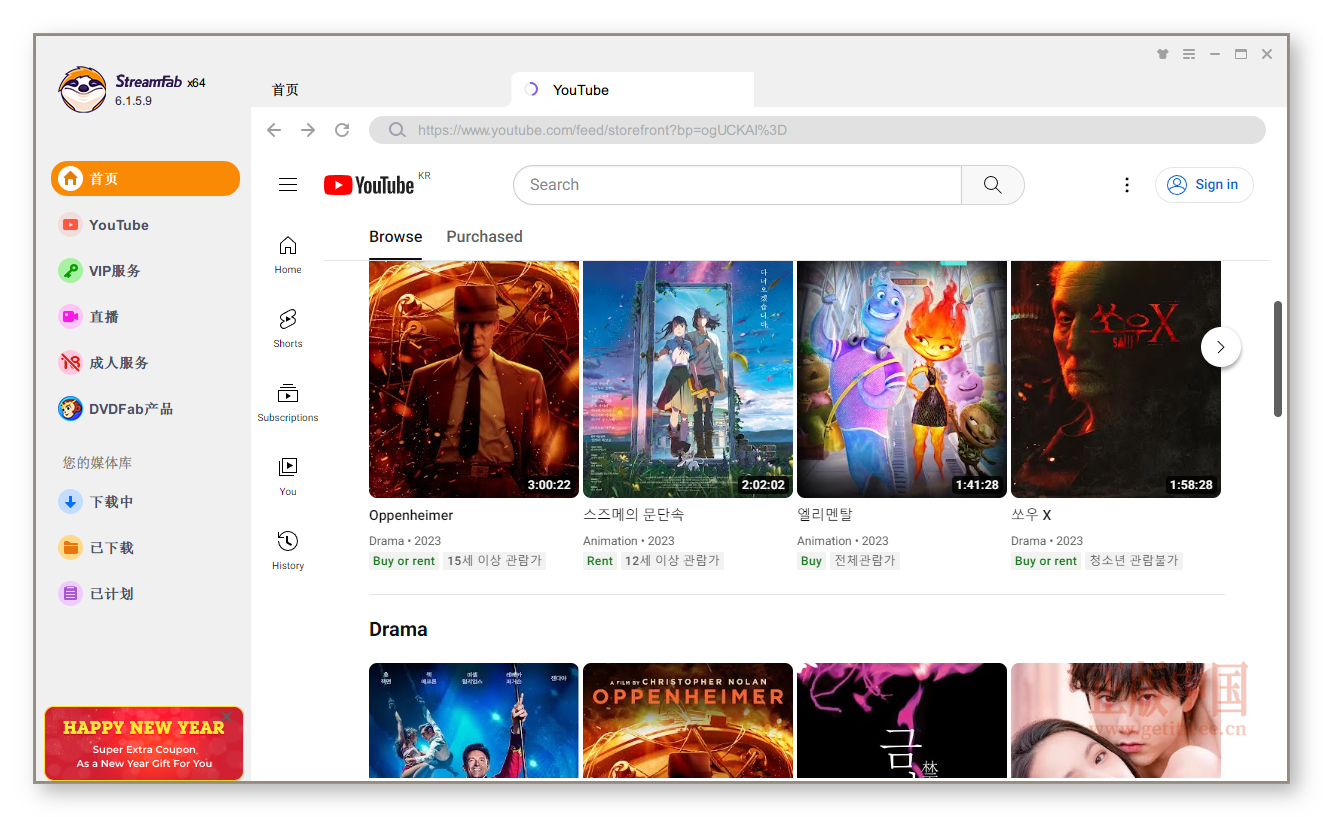Screen dimensions: 1323x817
Task: Open the Suzume 2:02:02 poster thumbnail
Action: [688, 380]
